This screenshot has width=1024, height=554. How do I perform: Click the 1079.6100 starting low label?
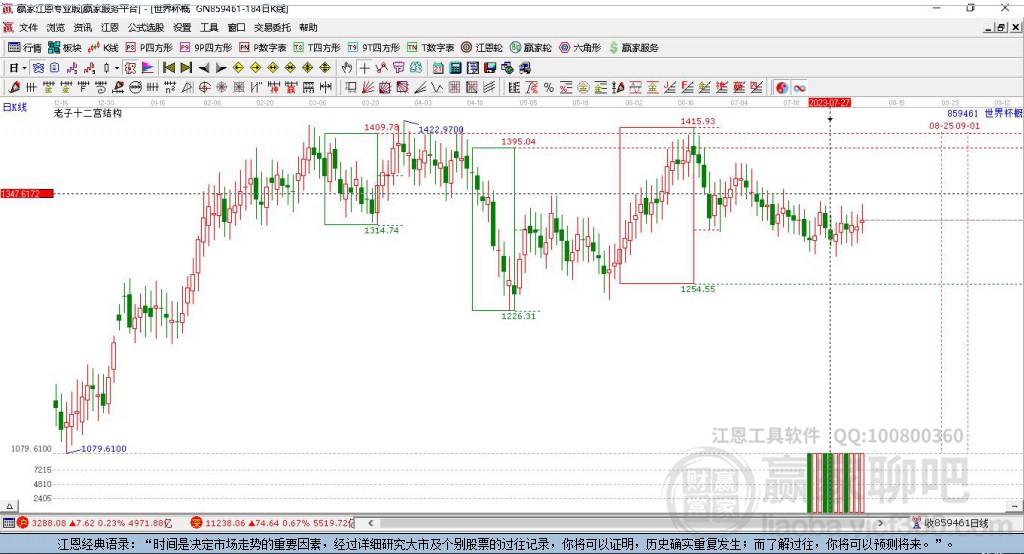[104, 448]
